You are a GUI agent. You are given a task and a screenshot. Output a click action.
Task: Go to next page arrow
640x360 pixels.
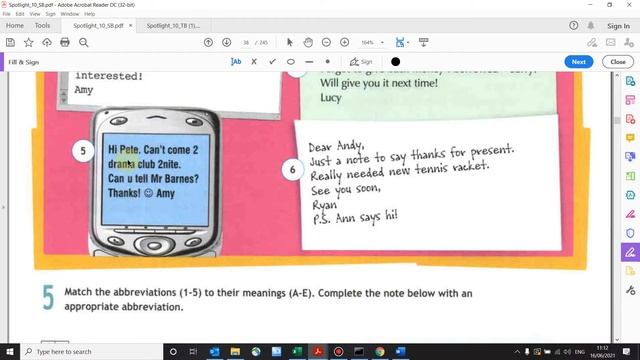tap(227, 42)
